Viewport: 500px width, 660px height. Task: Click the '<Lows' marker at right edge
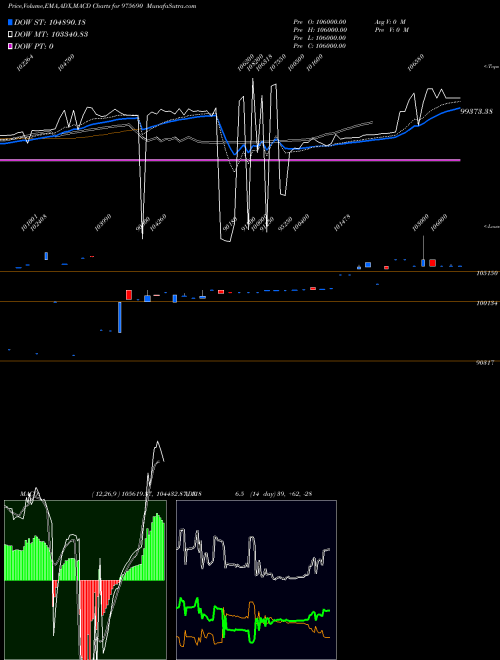(491, 226)
